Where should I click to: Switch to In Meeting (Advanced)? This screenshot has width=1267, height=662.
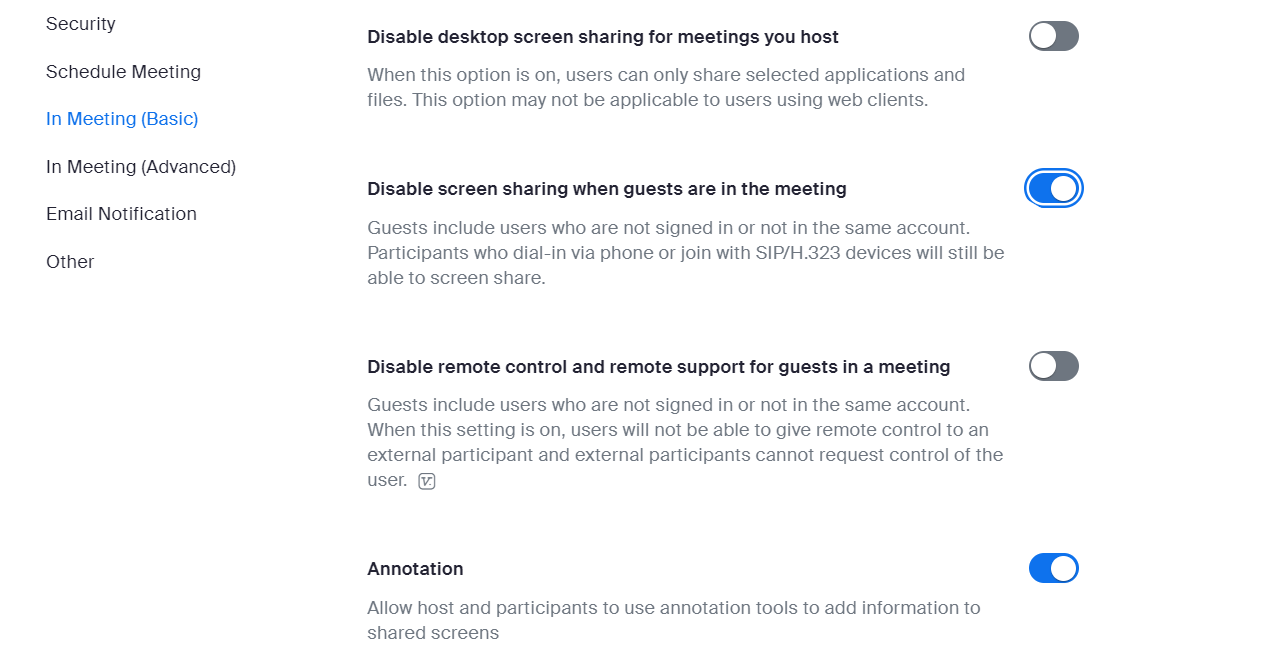pos(141,166)
